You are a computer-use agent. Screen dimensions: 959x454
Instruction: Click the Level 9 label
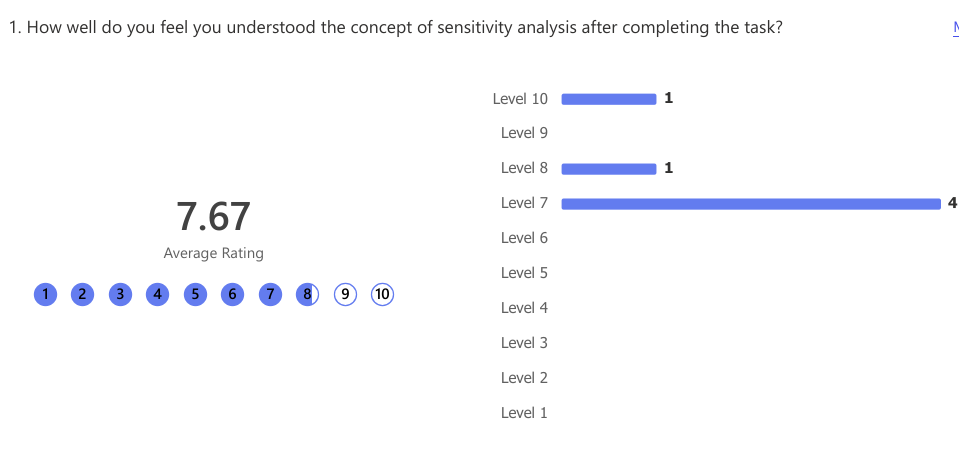point(524,133)
